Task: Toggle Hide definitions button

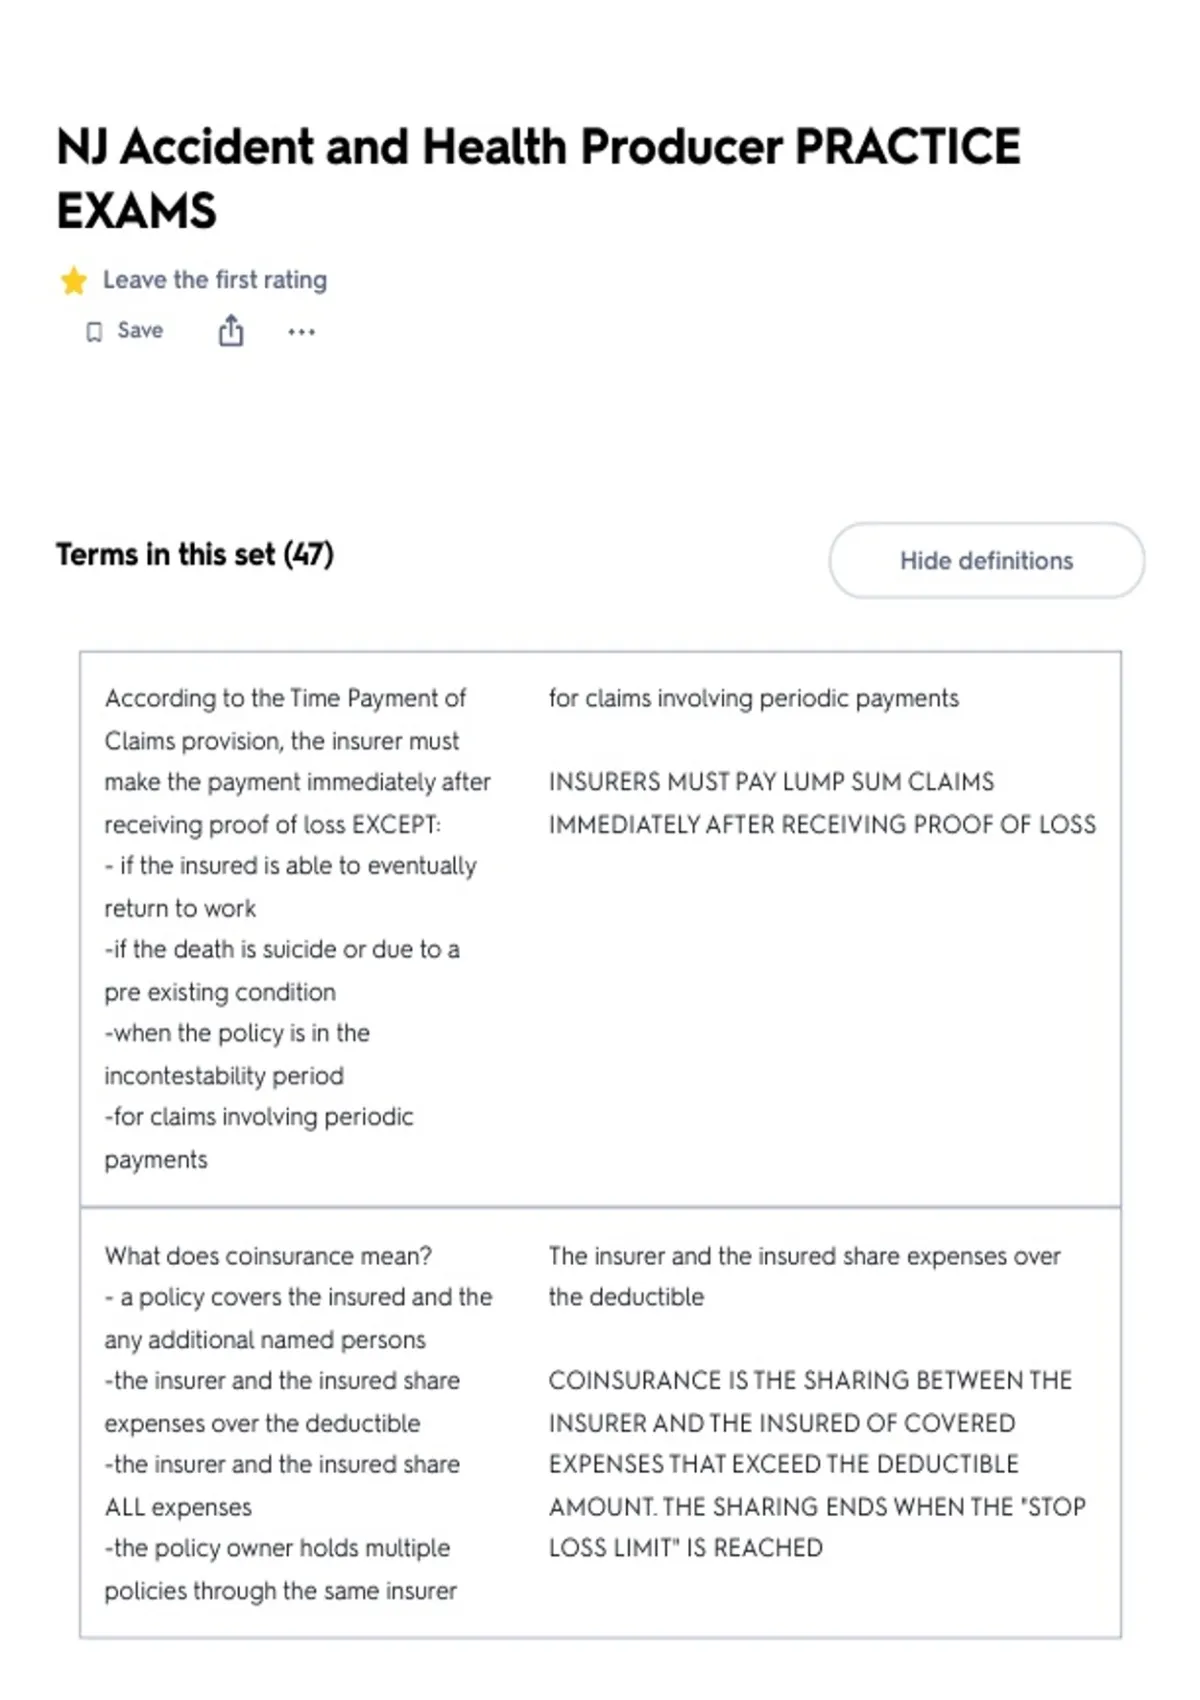Action: click(x=987, y=561)
